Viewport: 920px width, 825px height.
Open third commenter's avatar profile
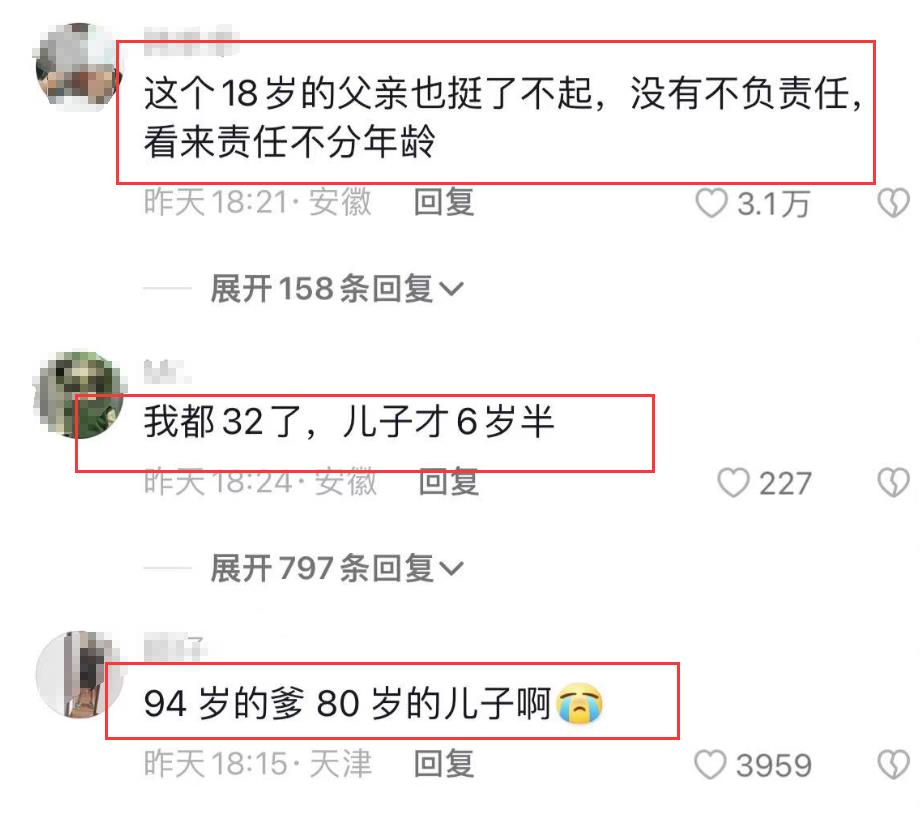coord(79,675)
